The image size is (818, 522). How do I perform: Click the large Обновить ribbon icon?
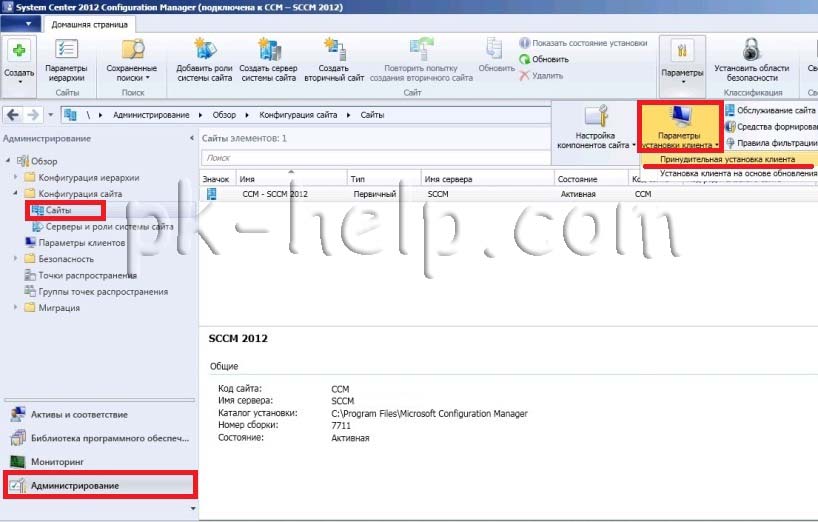click(494, 48)
